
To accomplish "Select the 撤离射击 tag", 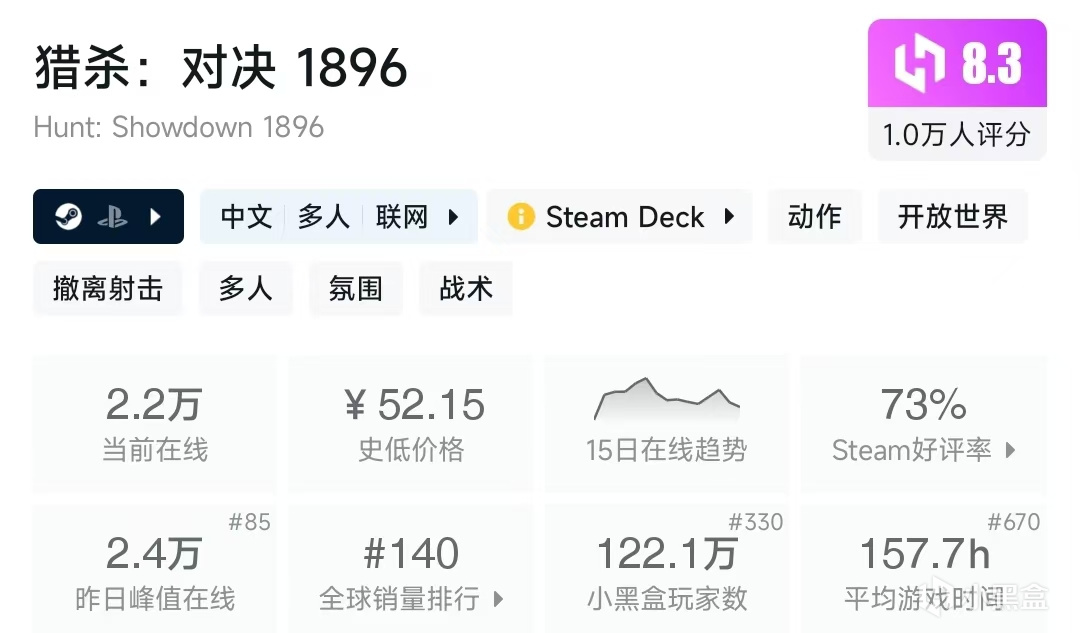I will (x=107, y=289).
